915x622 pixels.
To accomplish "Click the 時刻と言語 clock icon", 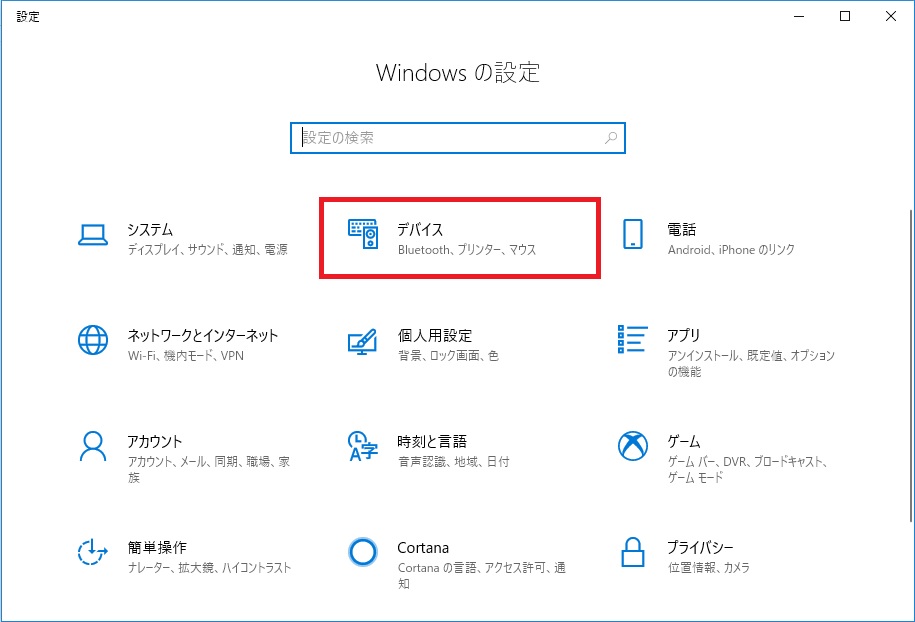I will pyautogui.click(x=362, y=446).
